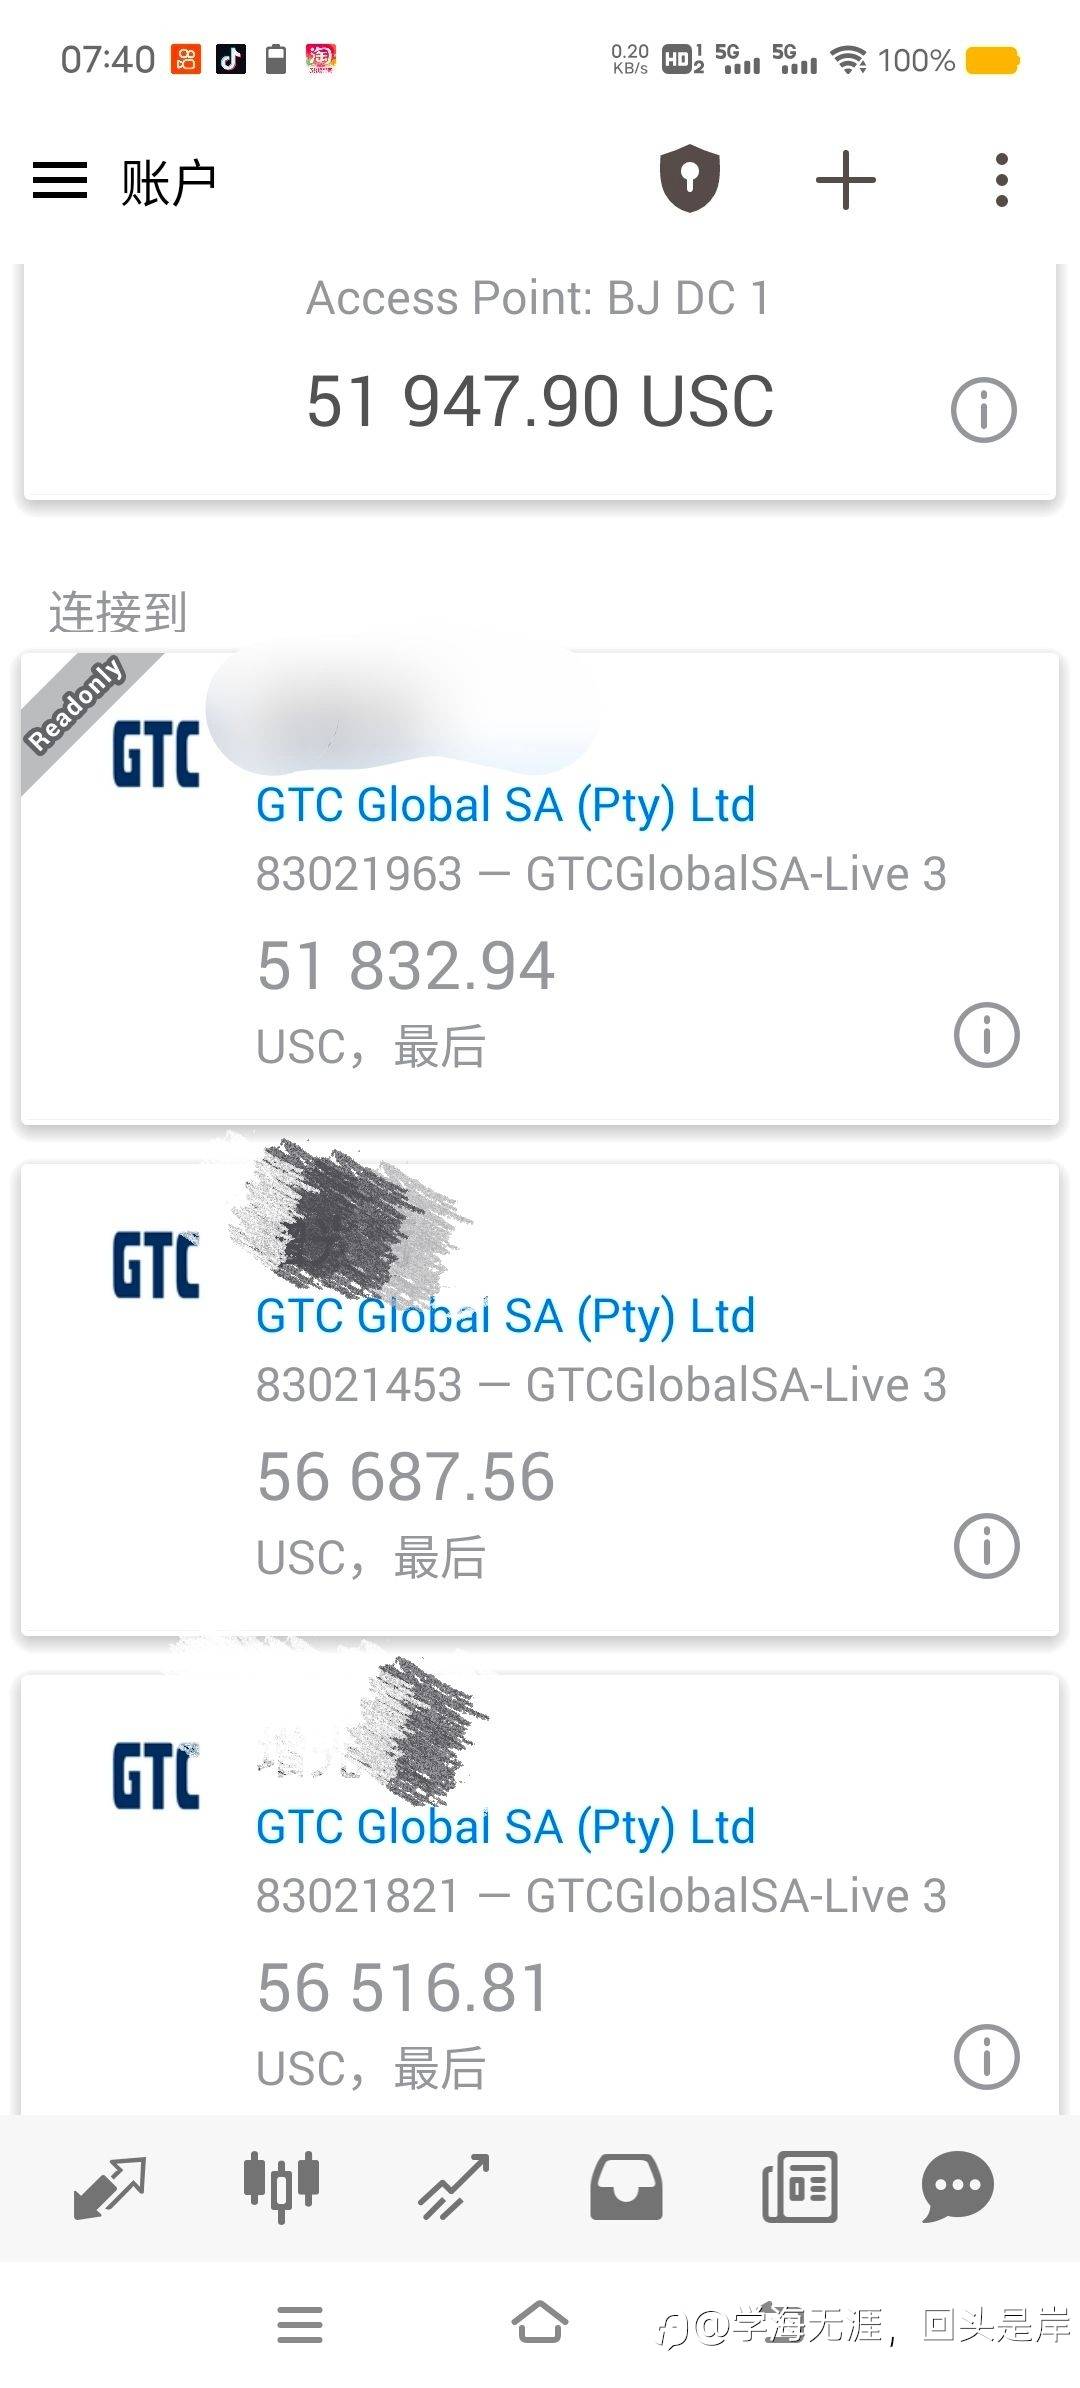Tap GTC Global SA link for account 83021453

(x=505, y=1316)
